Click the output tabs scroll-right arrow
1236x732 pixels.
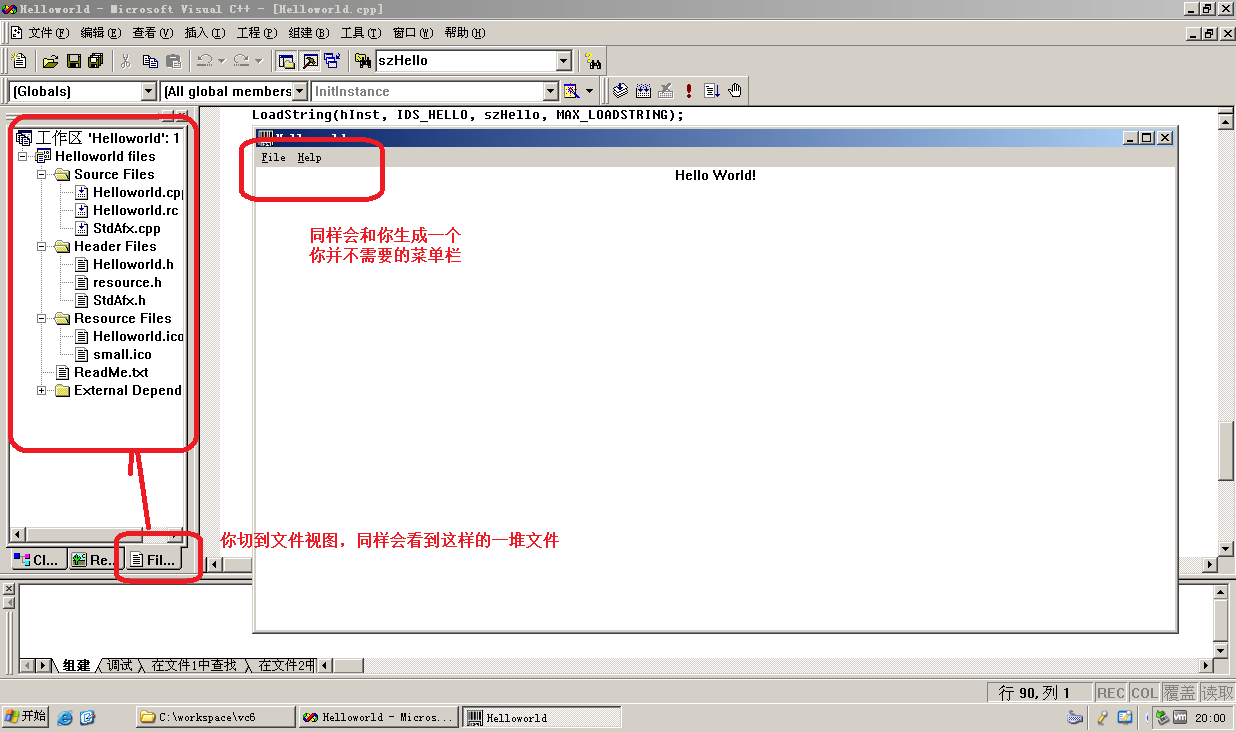(45, 666)
